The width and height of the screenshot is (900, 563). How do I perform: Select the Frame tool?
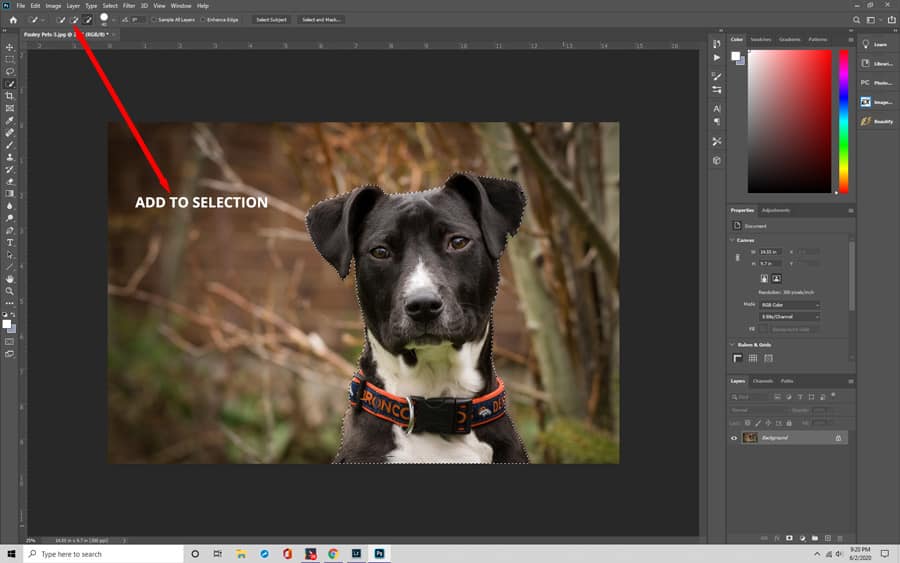(x=10, y=108)
